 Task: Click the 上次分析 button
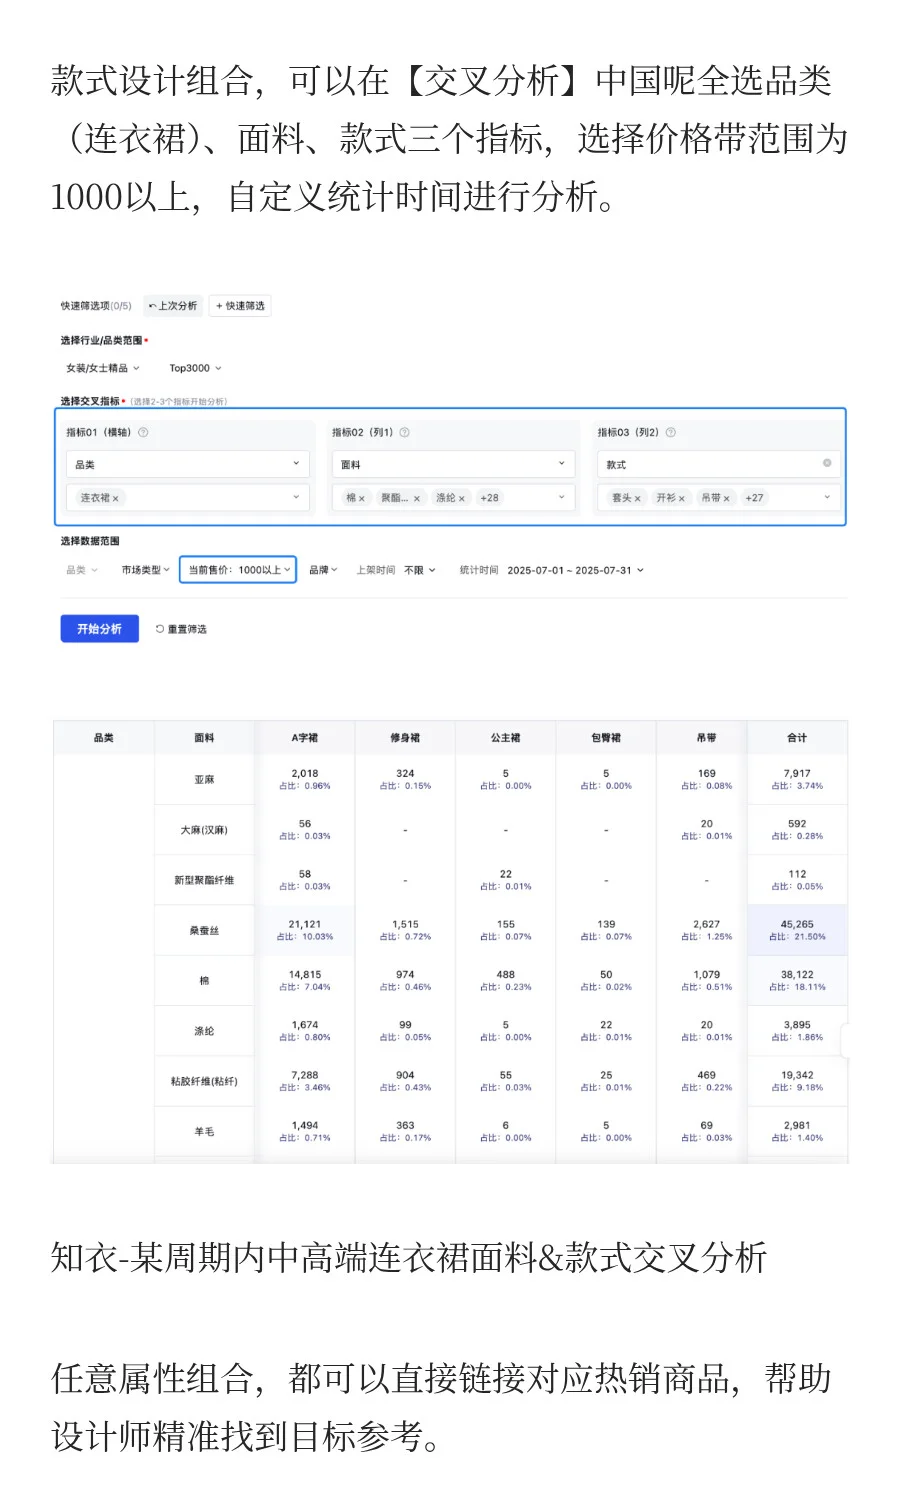pyautogui.click(x=173, y=306)
